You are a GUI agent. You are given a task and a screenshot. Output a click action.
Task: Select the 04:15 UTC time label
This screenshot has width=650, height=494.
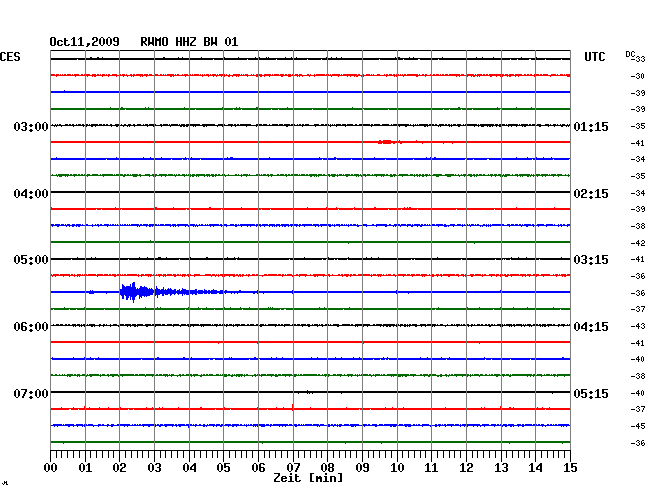point(591,327)
